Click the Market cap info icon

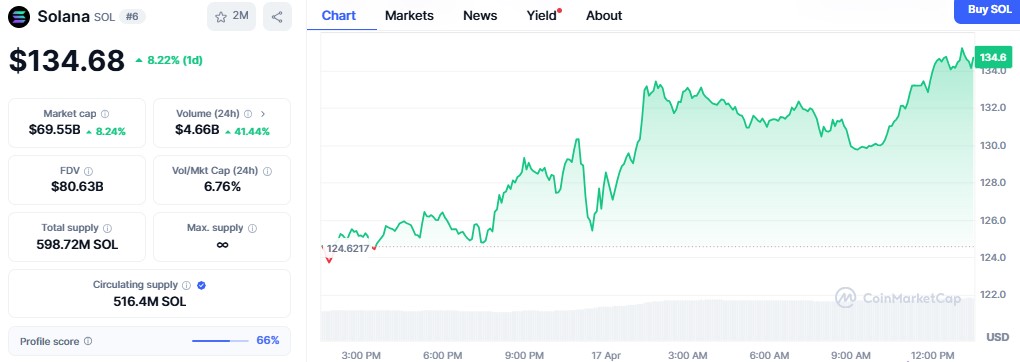(105, 114)
